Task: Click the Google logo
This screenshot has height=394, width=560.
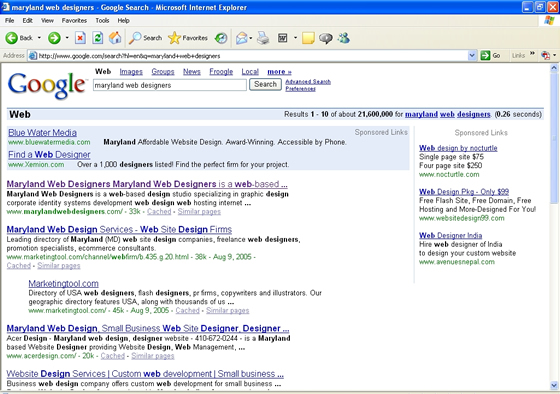Action: coord(47,85)
